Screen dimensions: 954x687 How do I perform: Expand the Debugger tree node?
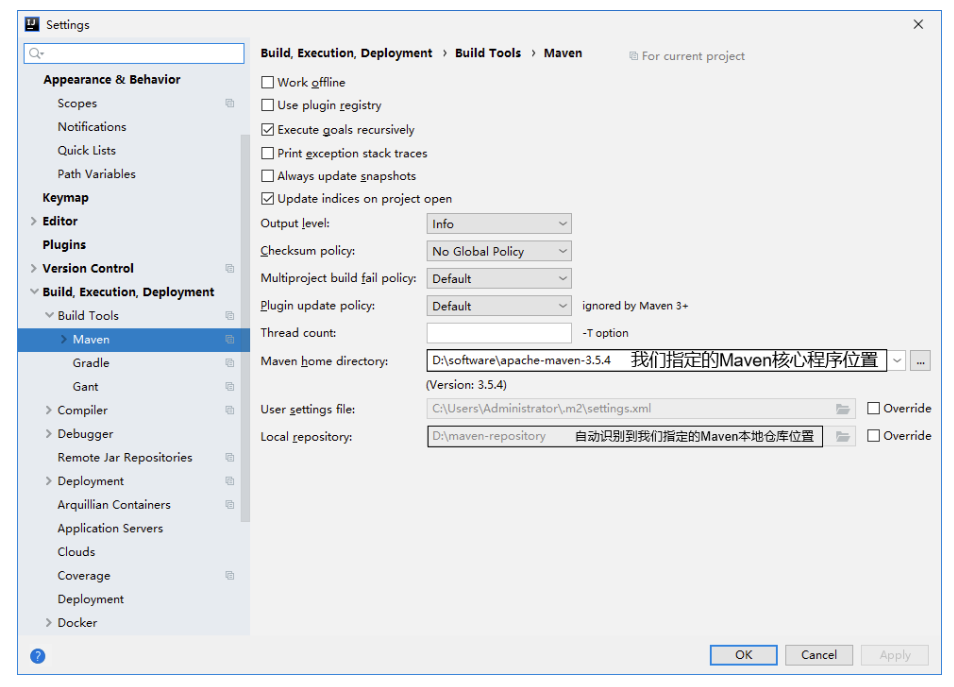49,433
